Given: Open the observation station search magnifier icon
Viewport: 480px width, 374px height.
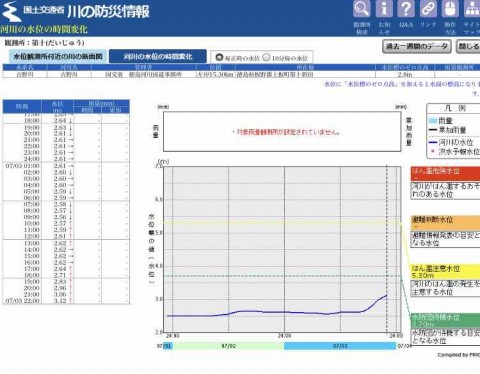Looking at the screenshot, I should pyautogui.click(x=362, y=8).
